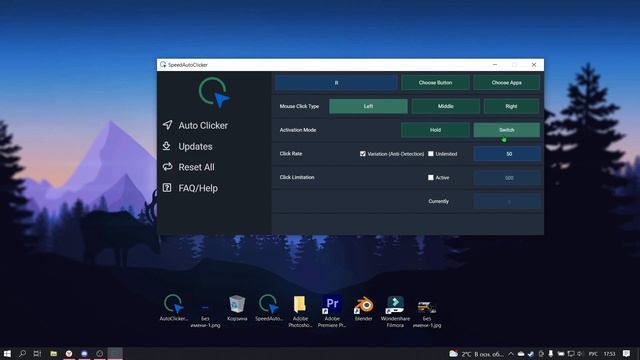Open volume control in the tray
Image resolution: width=640 pixels, height=360 pixels.
coord(580,354)
